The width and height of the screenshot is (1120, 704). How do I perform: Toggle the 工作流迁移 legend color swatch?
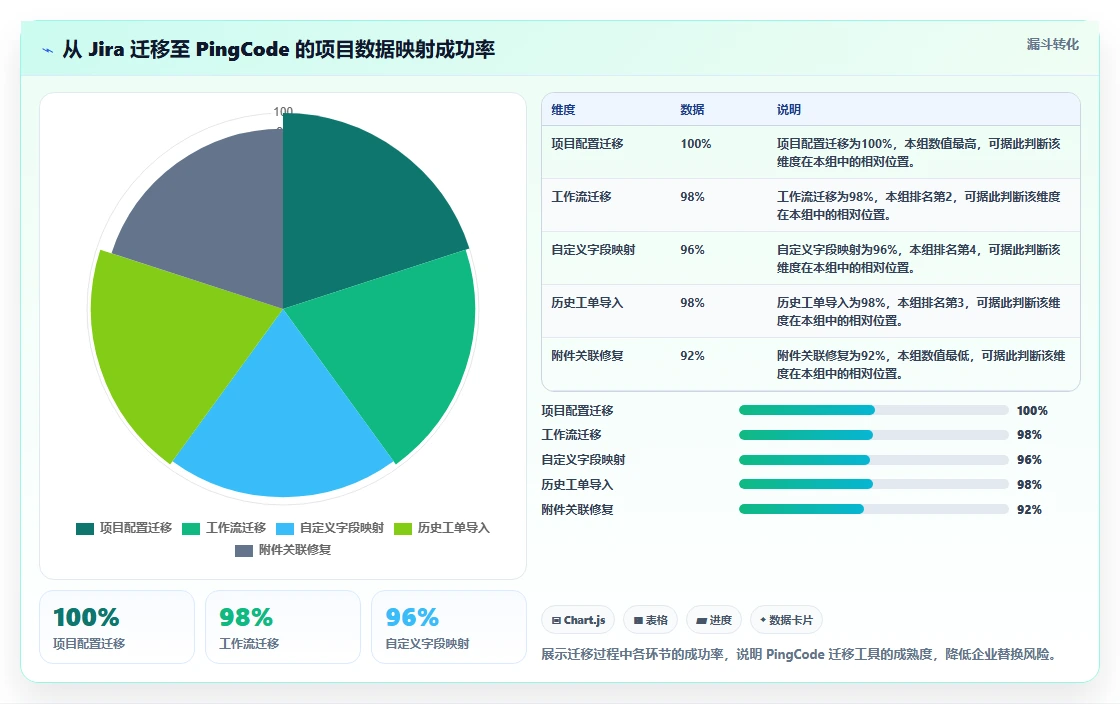pyautogui.click(x=191, y=528)
